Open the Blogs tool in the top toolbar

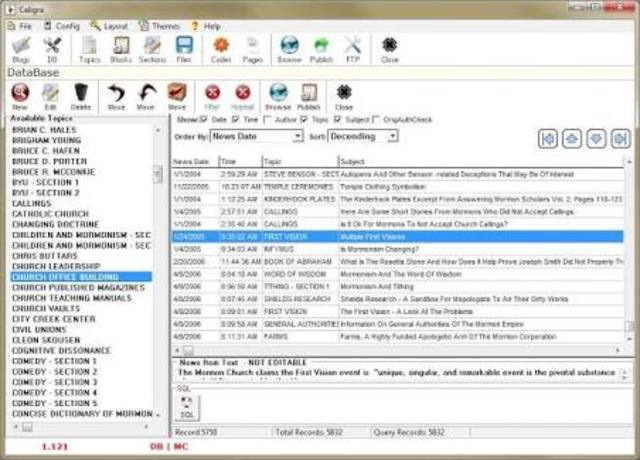point(21,50)
